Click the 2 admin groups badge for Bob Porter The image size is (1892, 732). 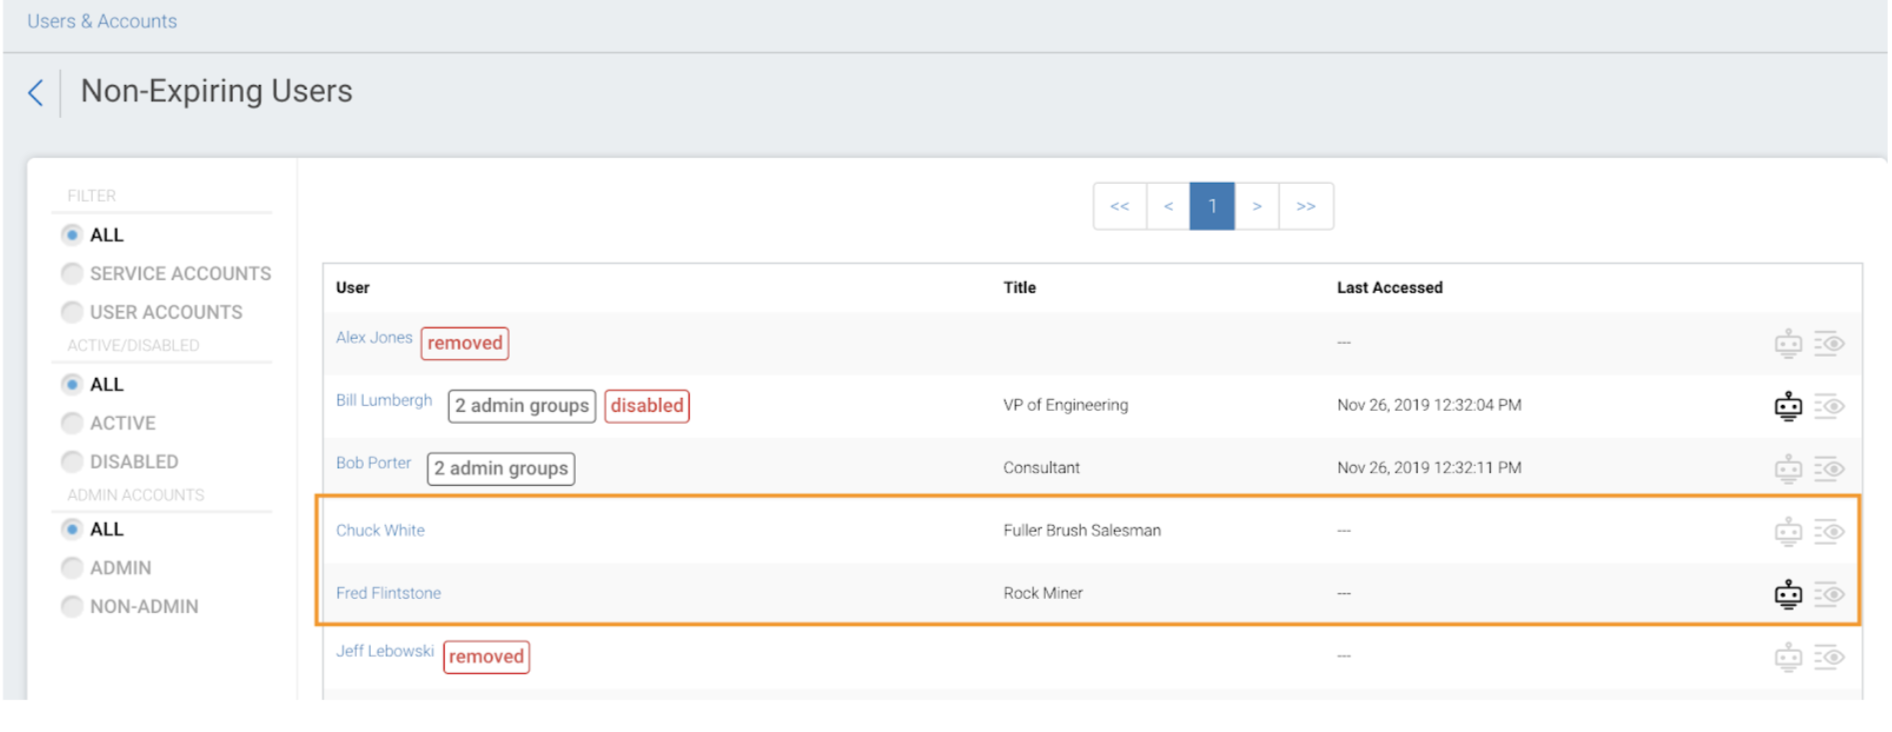[500, 468]
